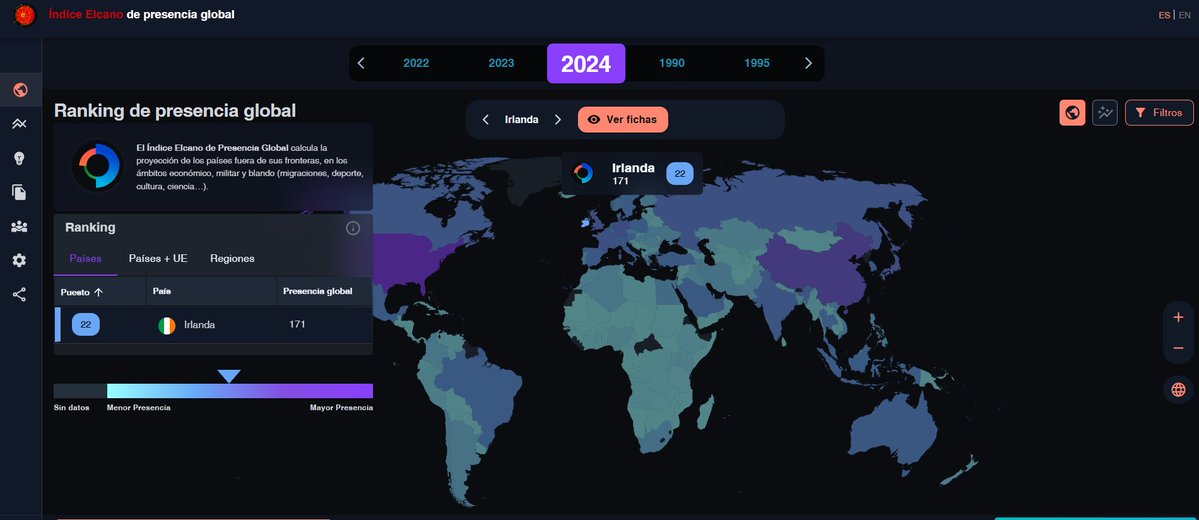Open the trends chart sidebar icon
The width and height of the screenshot is (1199, 520).
click(19, 124)
